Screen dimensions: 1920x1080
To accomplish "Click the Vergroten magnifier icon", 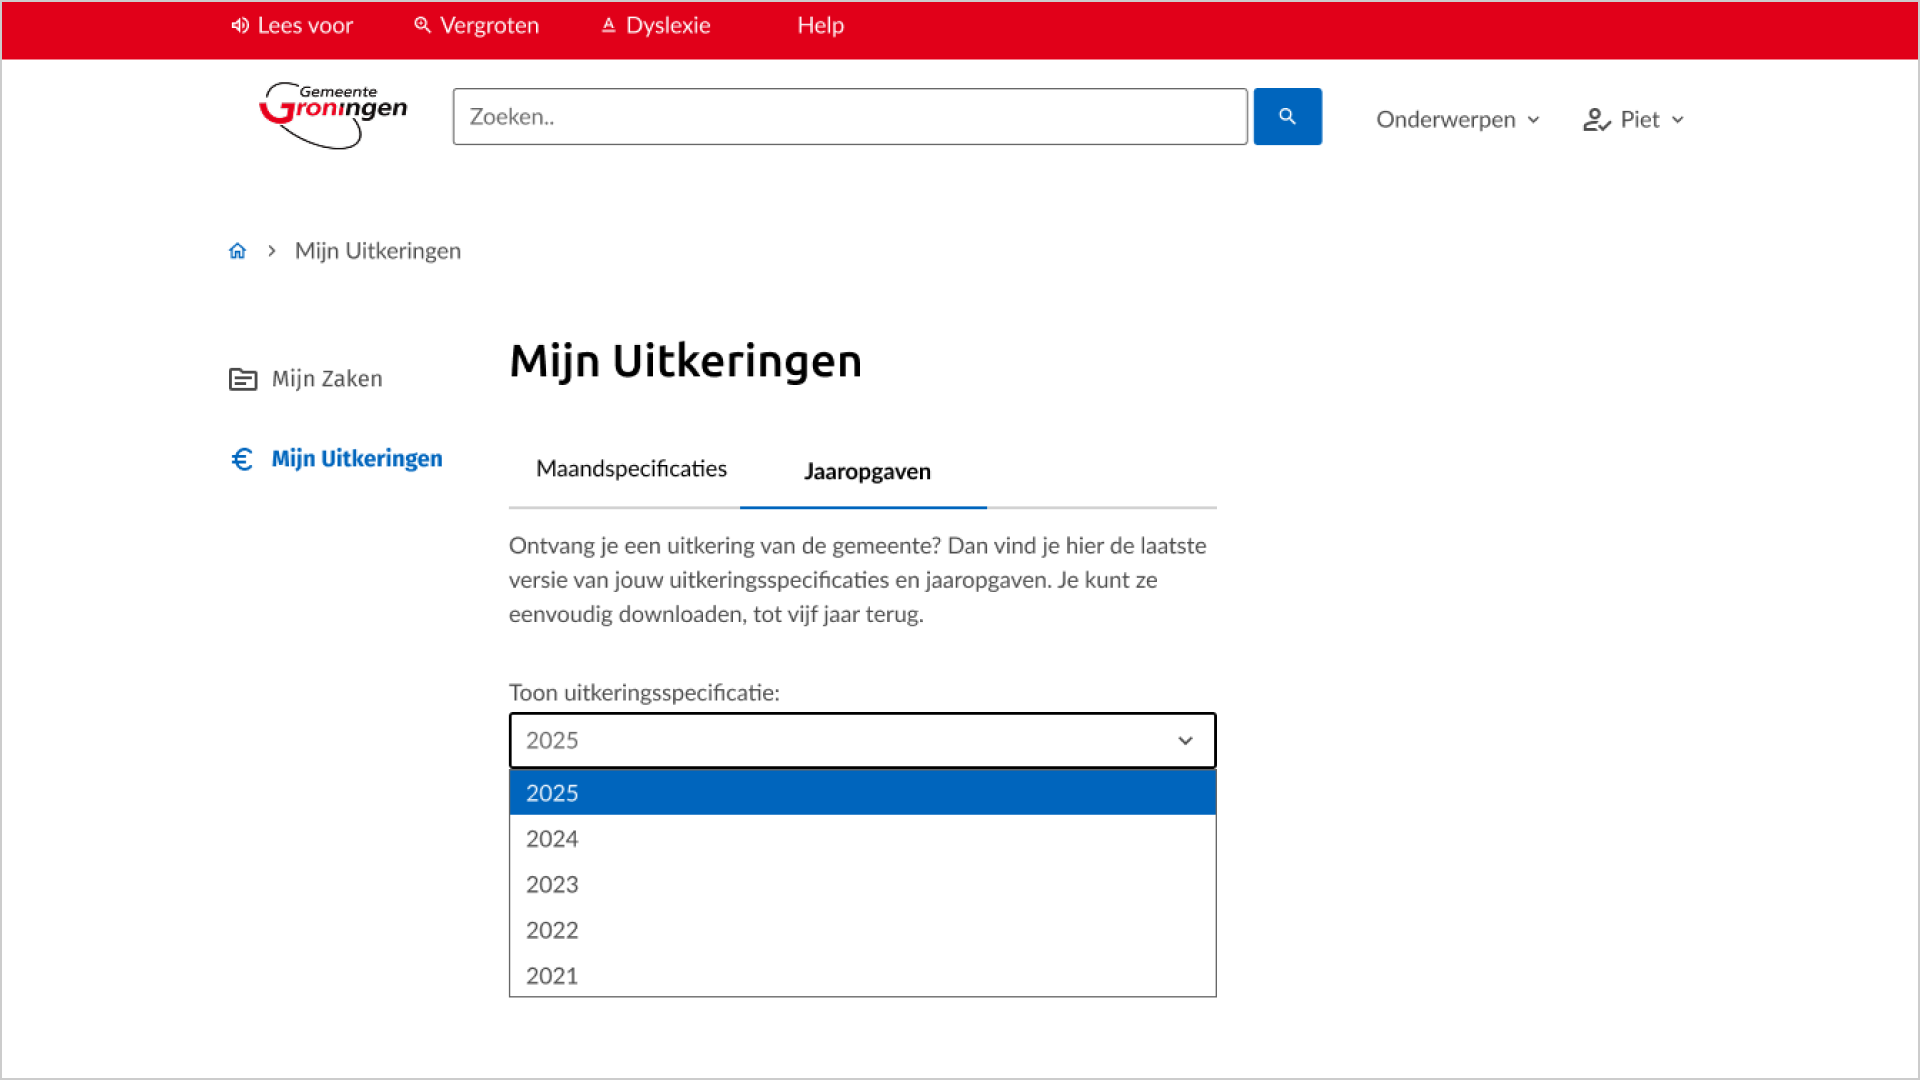I will [x=422, y=25].
